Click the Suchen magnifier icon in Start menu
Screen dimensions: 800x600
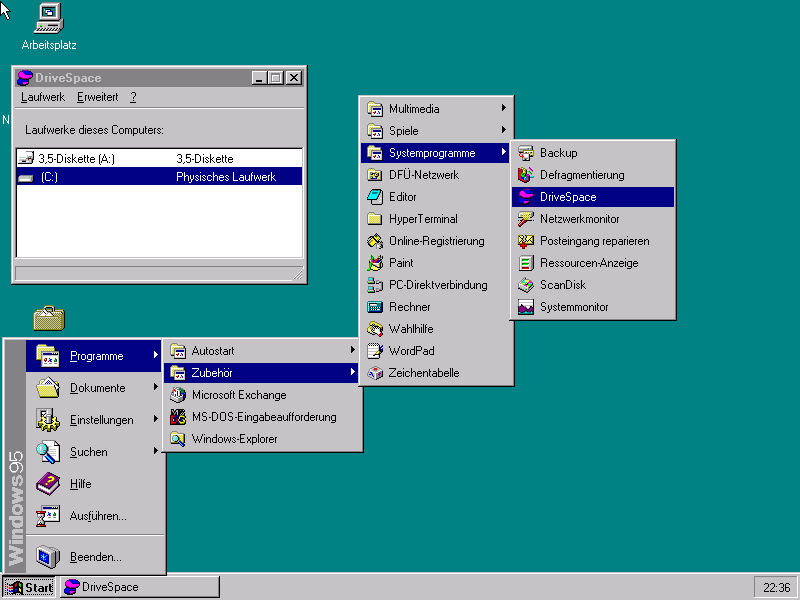tap(48, 452)
